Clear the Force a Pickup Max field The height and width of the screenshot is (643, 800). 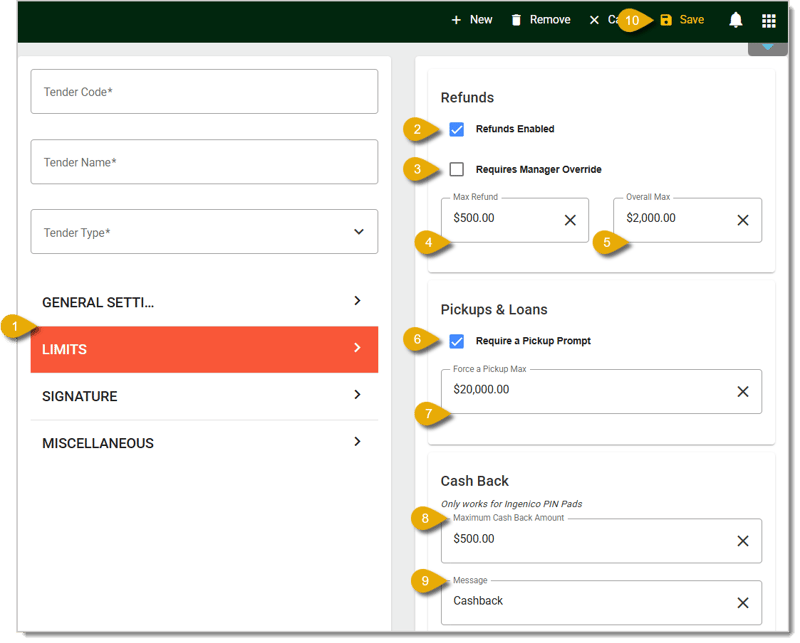point(743,391)
